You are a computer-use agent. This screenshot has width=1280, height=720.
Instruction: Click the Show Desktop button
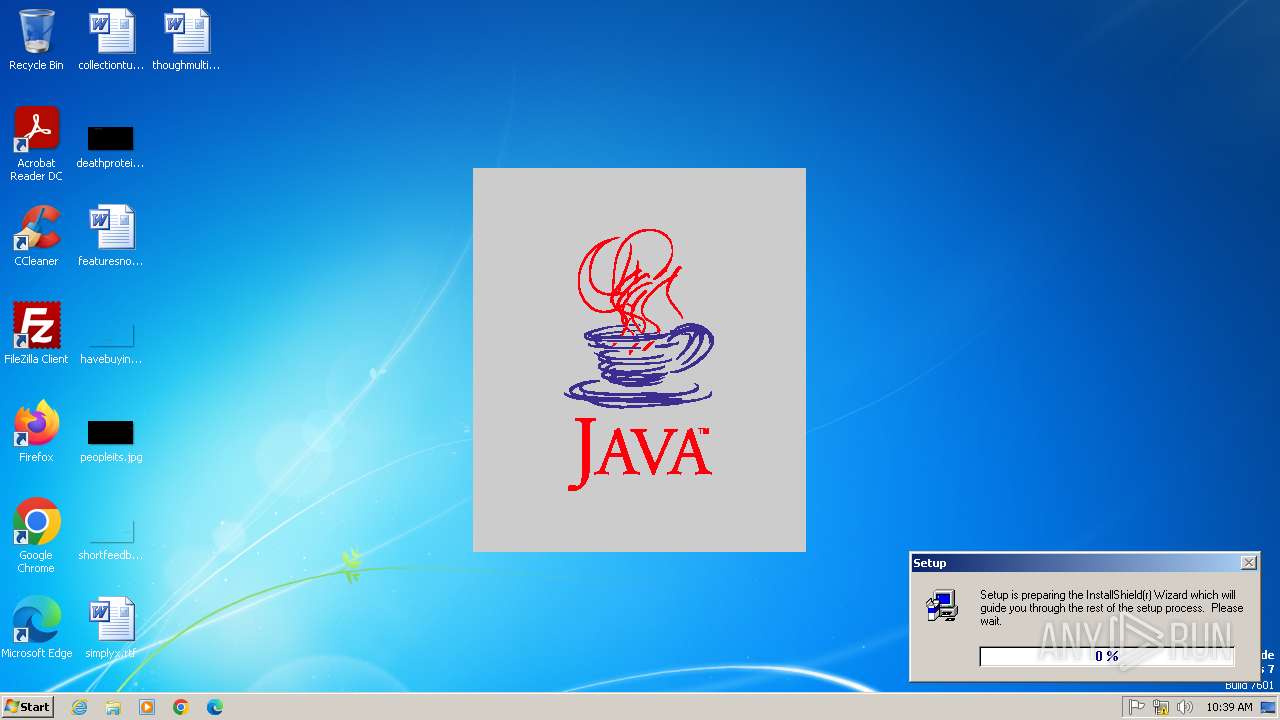1268,707
